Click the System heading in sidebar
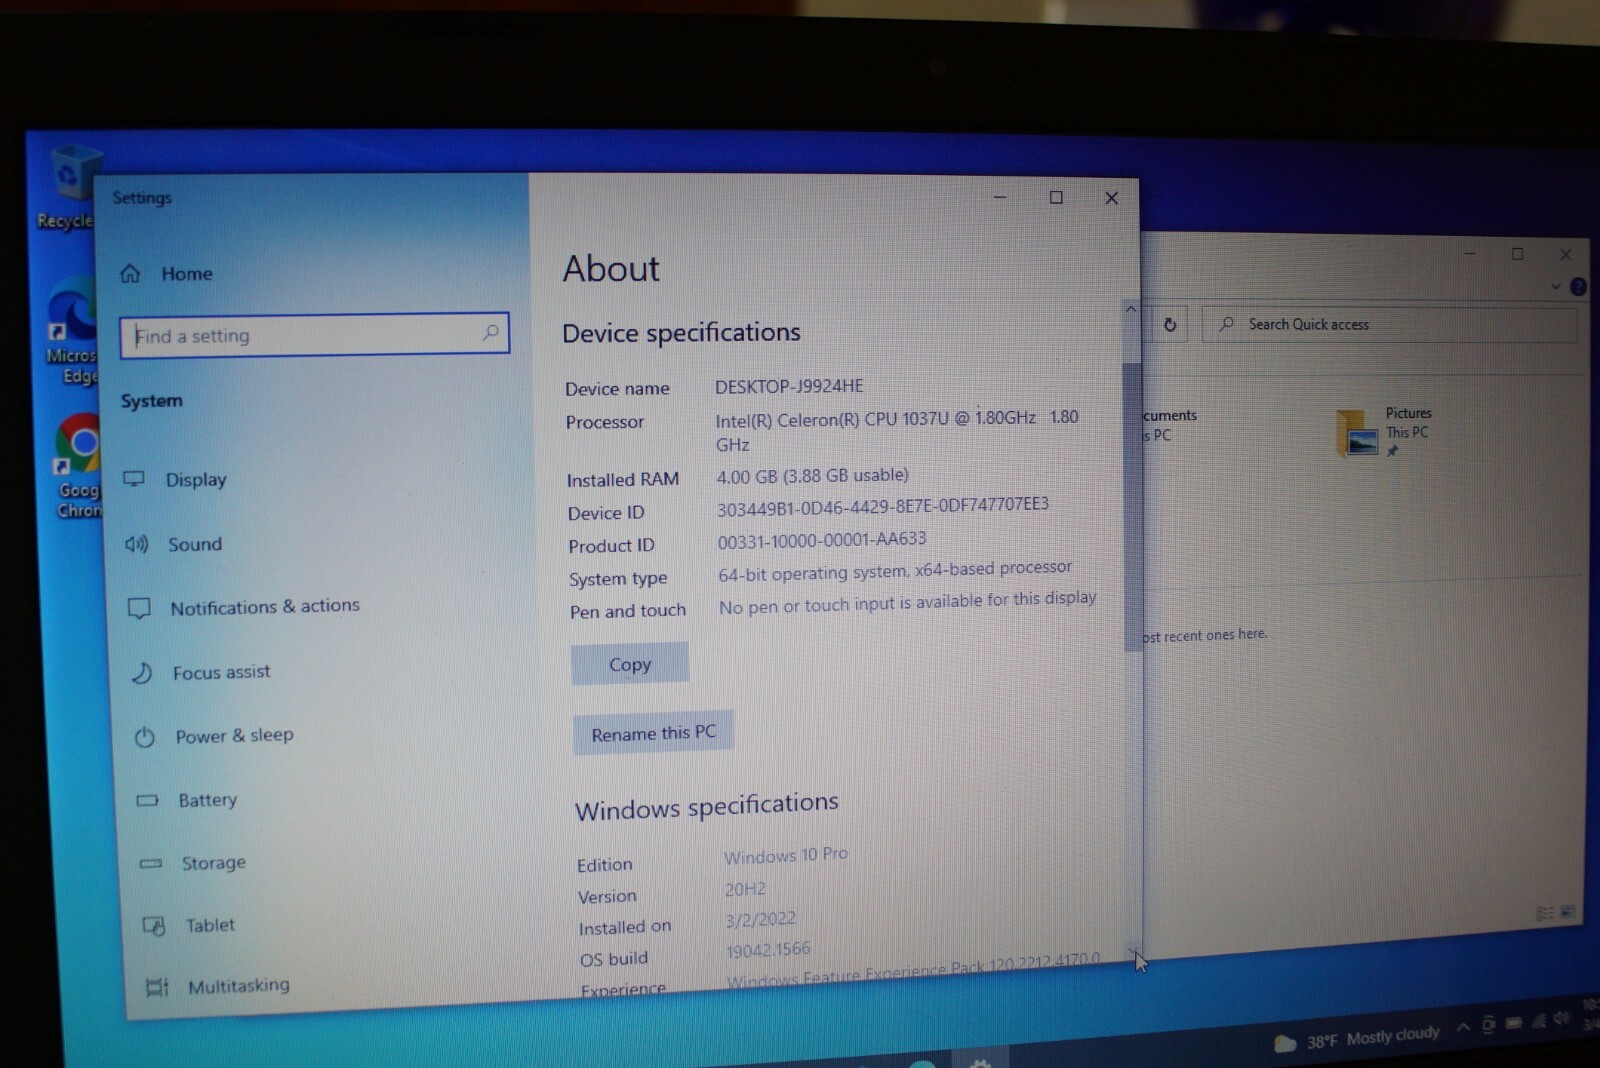The width and height of the screenshot is (1600, 1068). (152, 401)
